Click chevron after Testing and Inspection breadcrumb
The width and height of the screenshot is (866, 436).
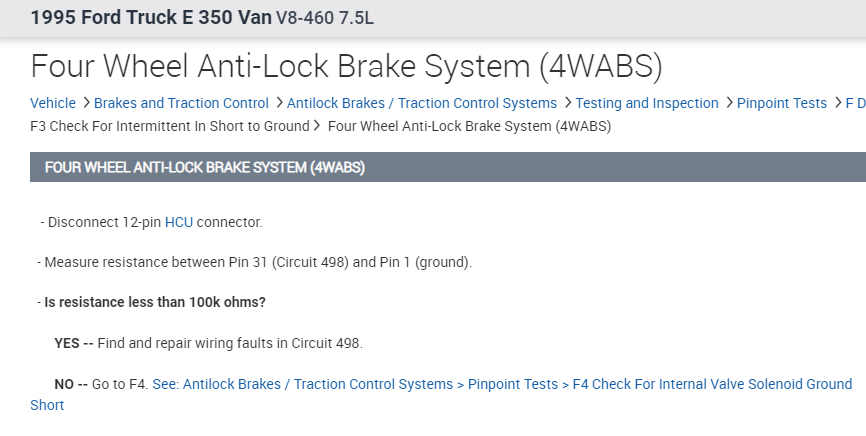[x=729, y=103]
